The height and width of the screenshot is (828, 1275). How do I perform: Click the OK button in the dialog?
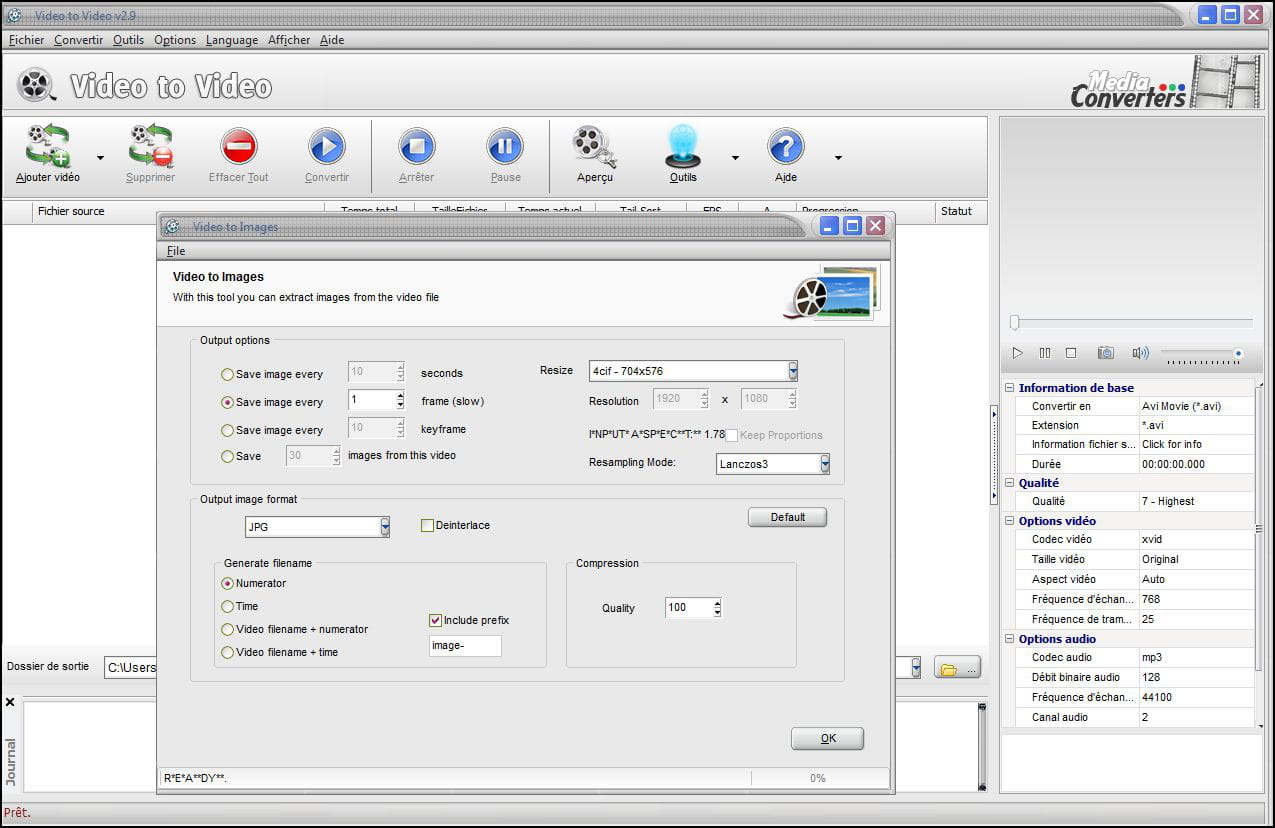tap(828, 738)
